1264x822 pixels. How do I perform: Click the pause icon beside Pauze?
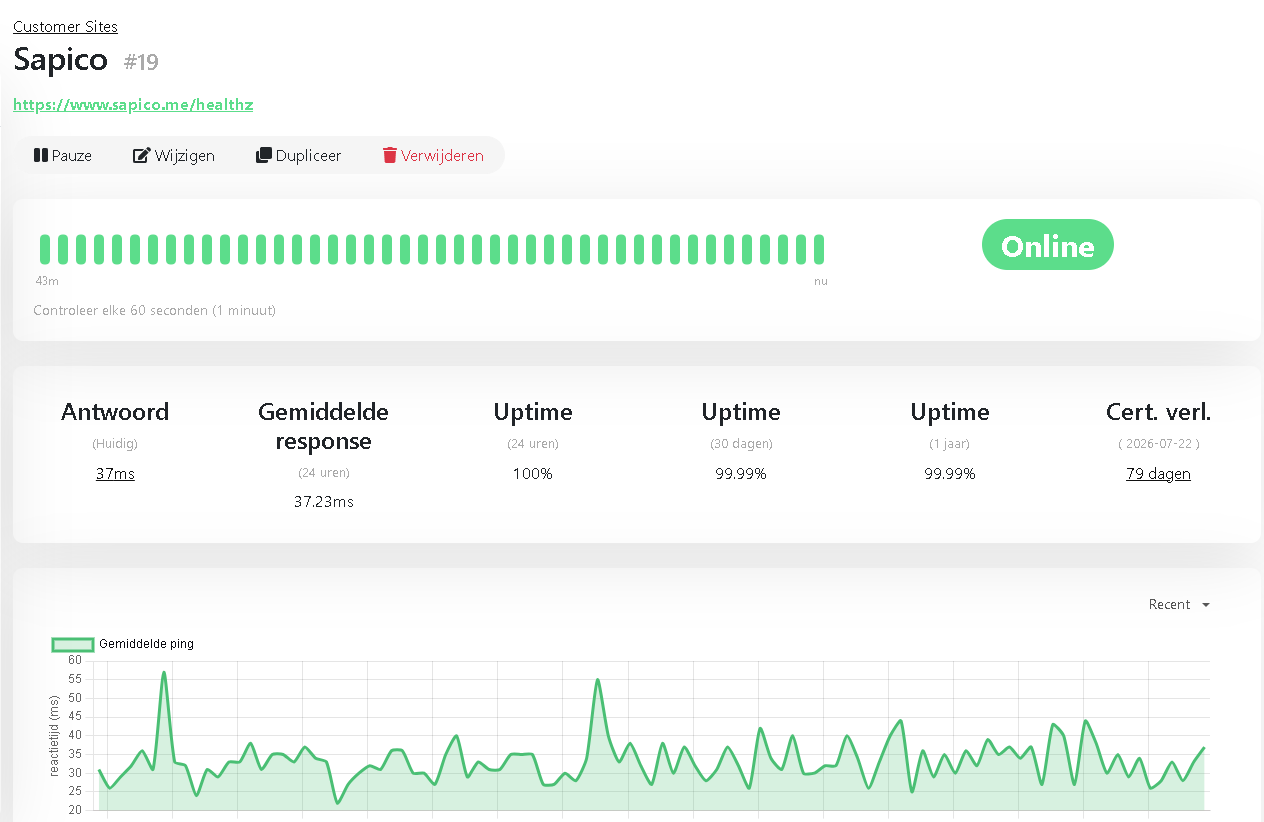(41, 155)
